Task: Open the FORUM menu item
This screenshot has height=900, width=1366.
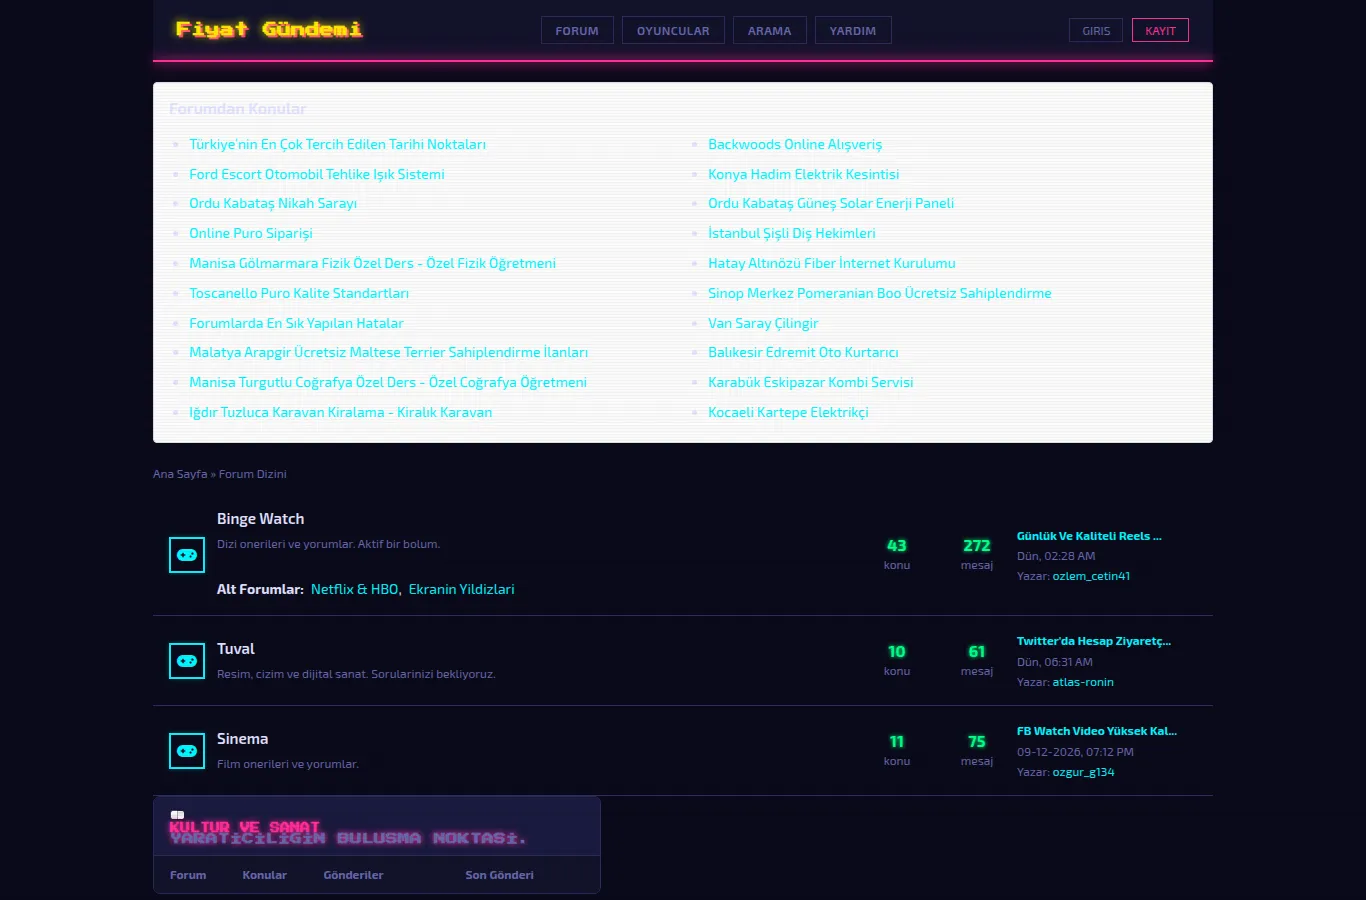Action: click(x=577, y=31)
